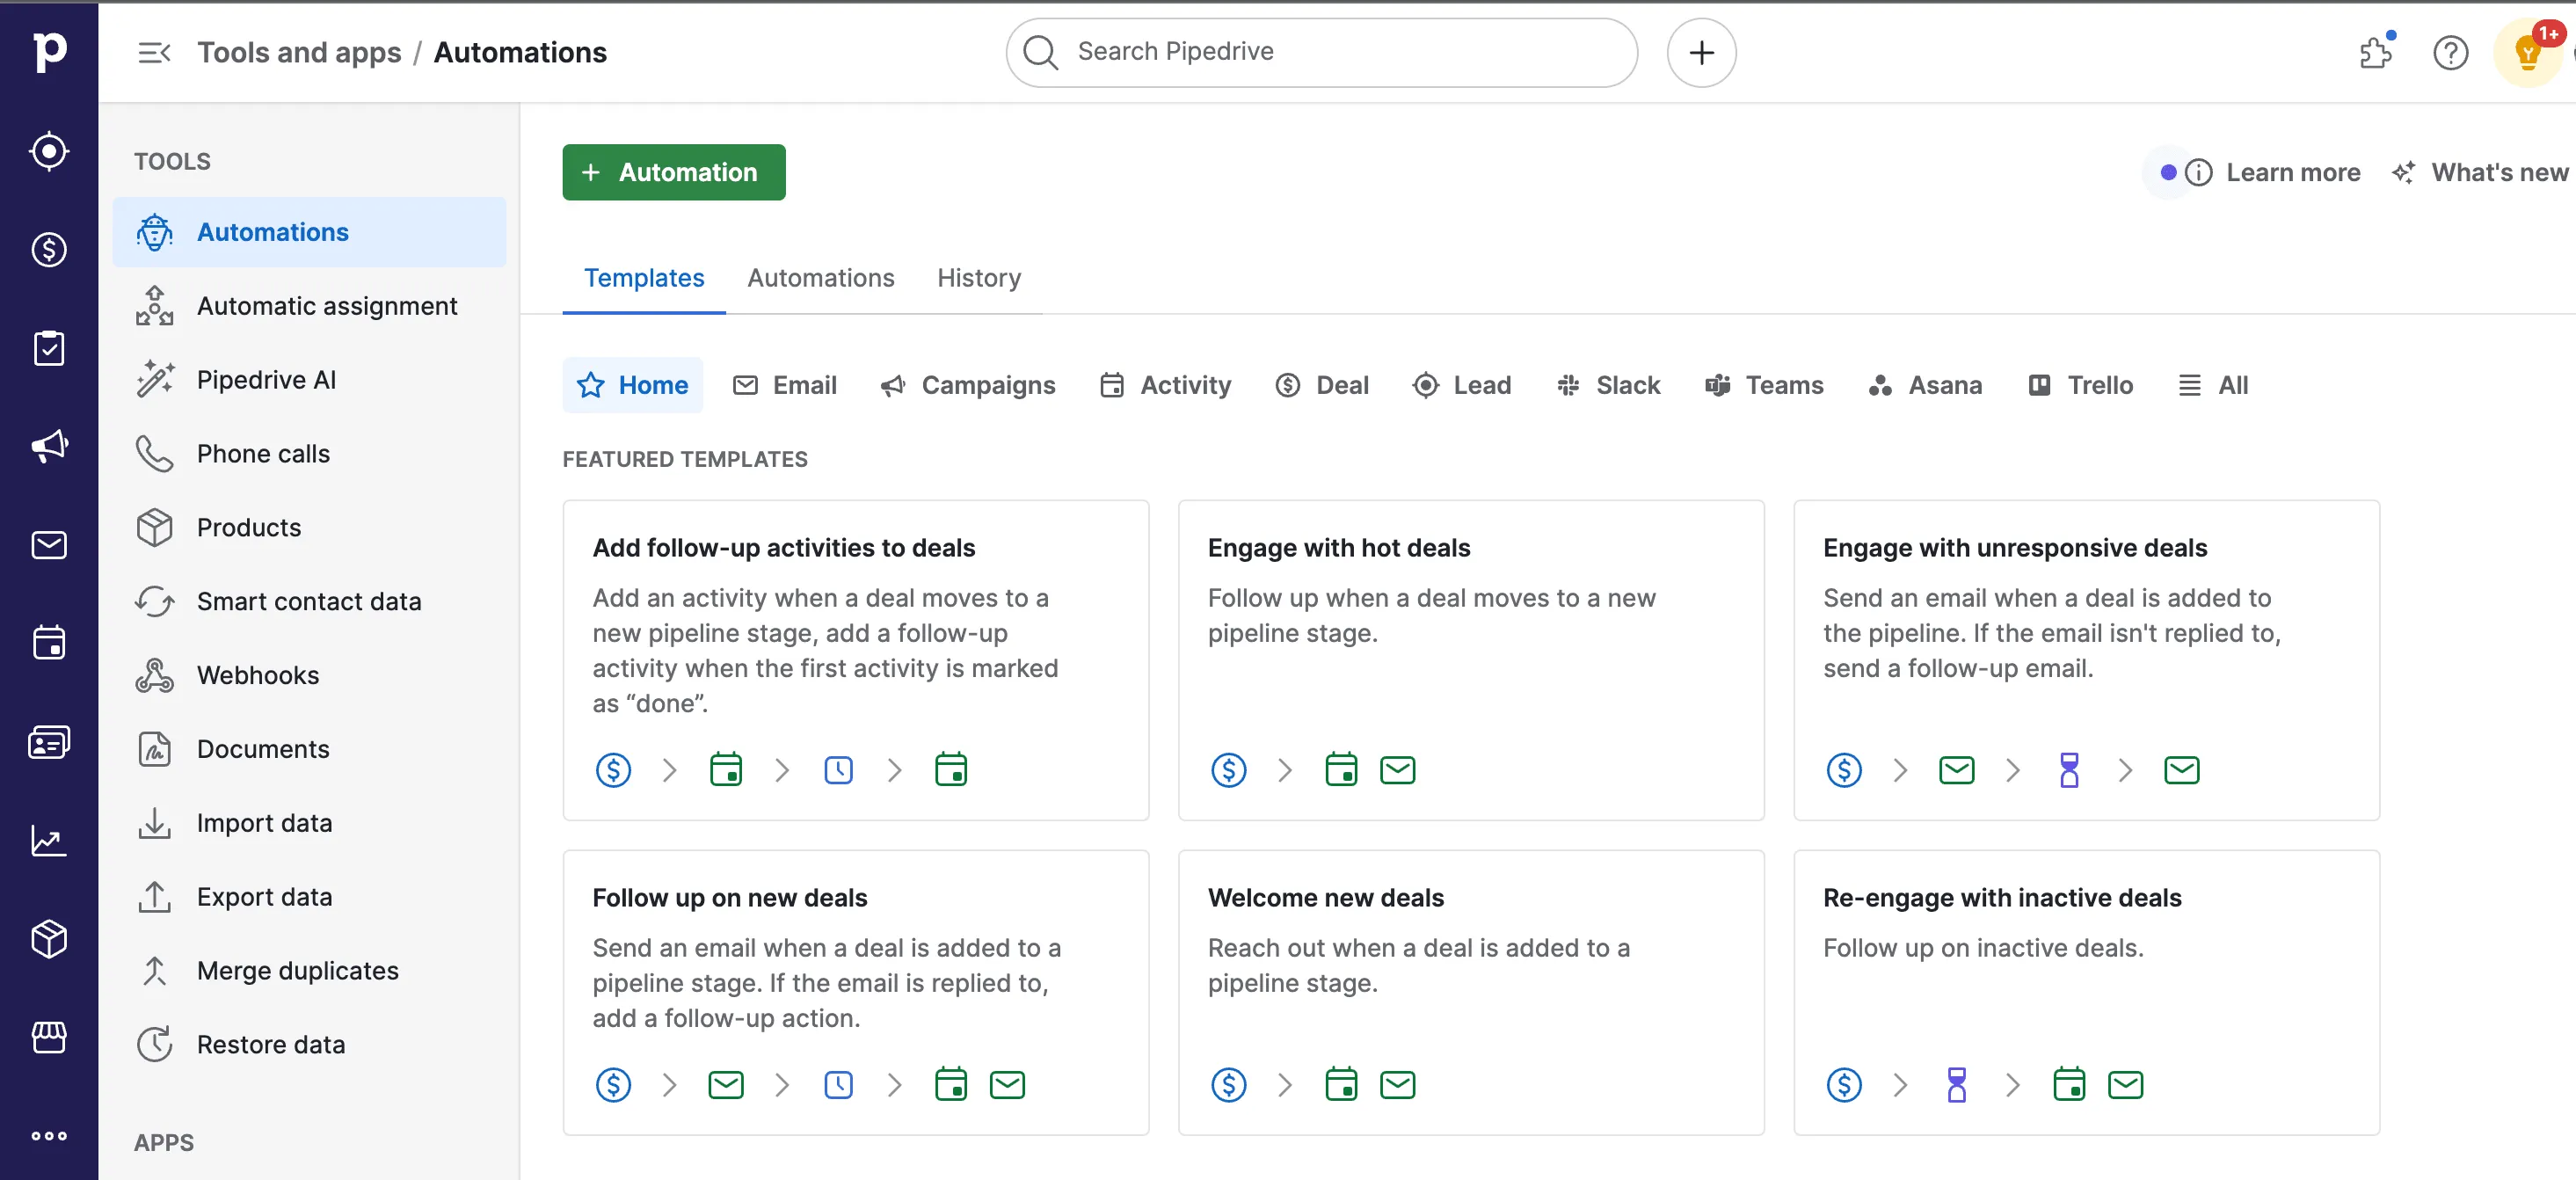The width and height of the screenshot is (2576, 1180).
Task: Click Tools and apps breadcrumb
Action: click(299, 52)
